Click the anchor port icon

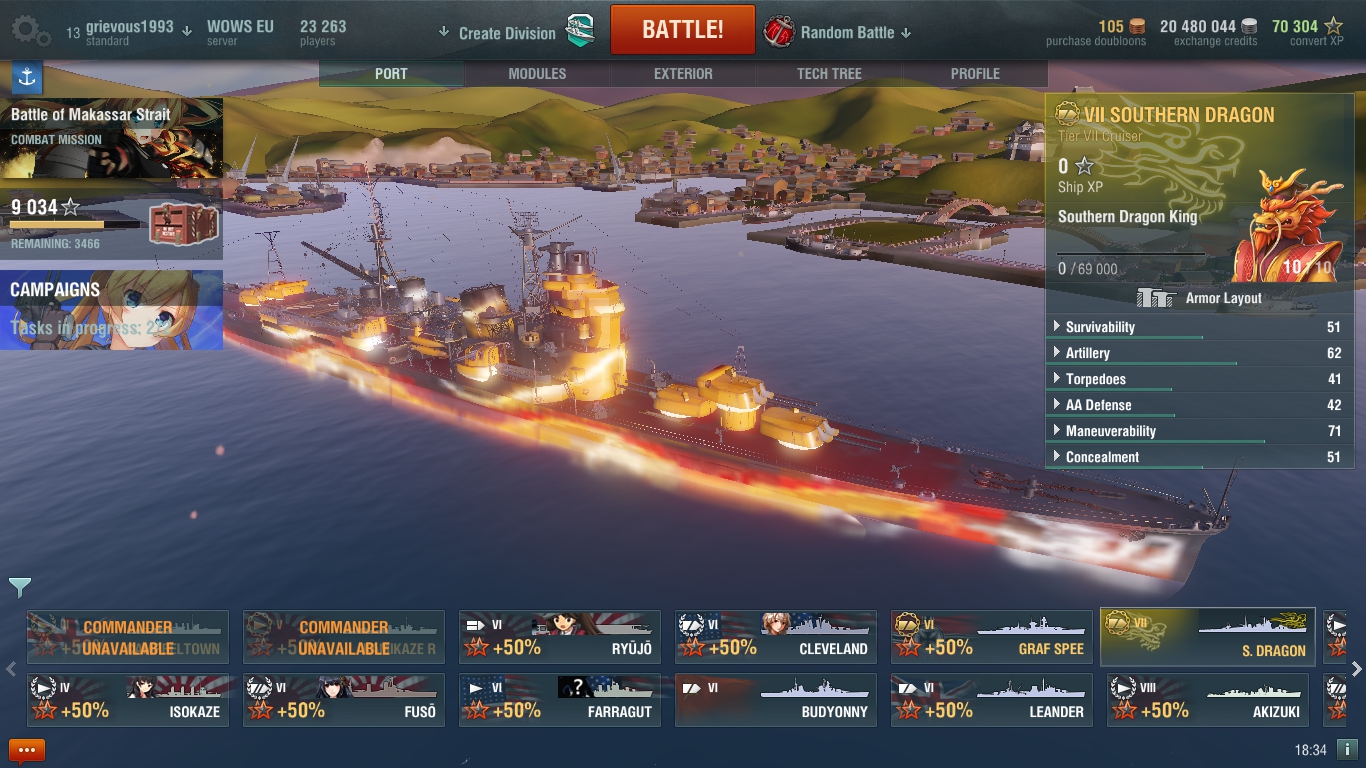[x=27, y=77]
